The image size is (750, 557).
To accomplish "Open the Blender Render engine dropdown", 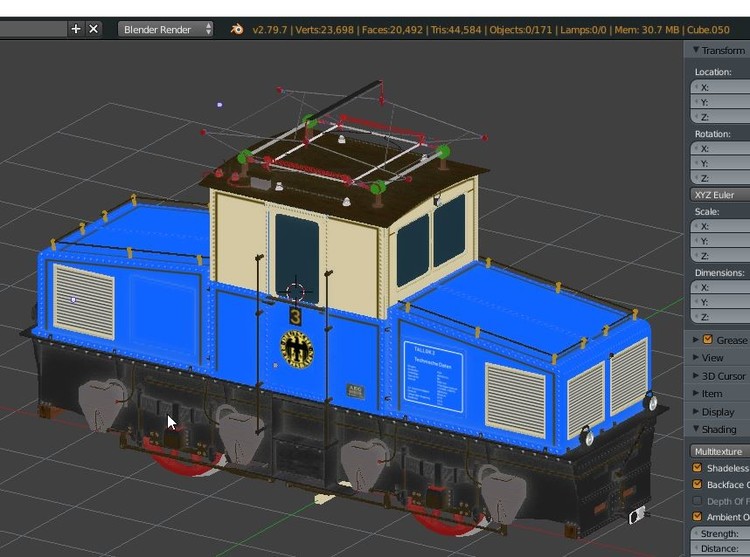I will pyautogui.click(x=166, y=29).
